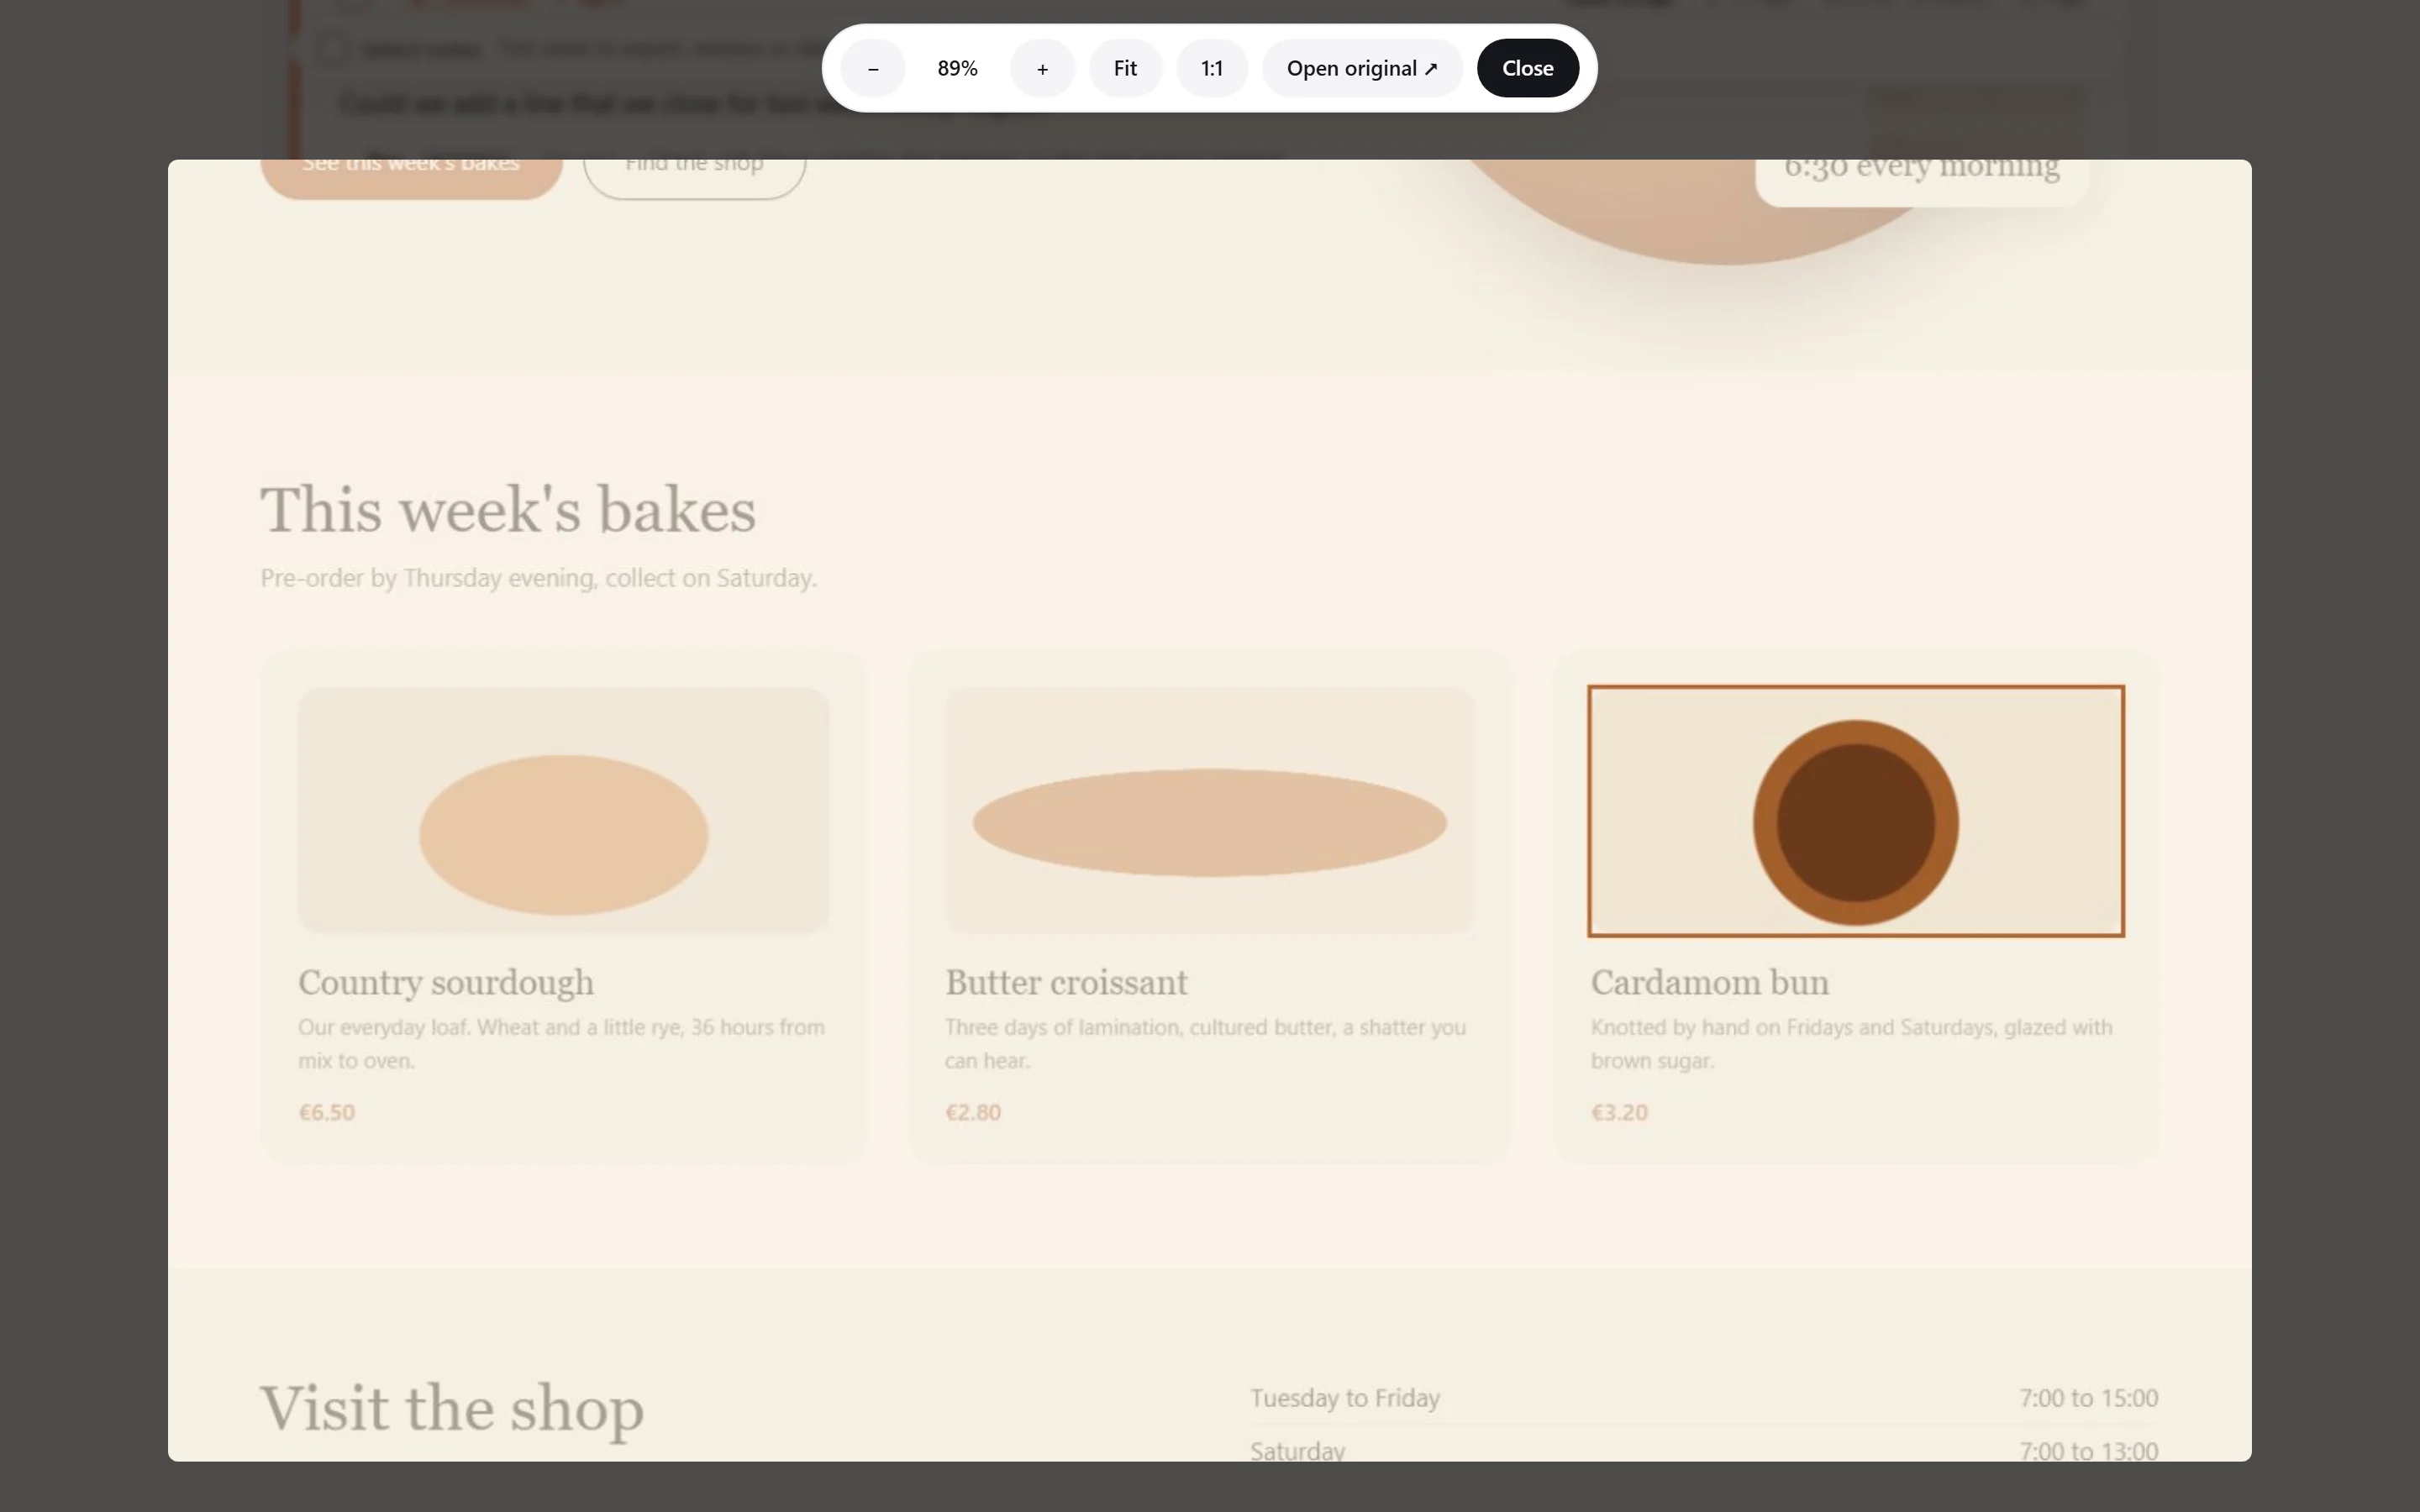Click the Tuesday to Friday row label
This screenshot has width=2420, height=1512.
pyautogui.click(x=1345, y=1398)
